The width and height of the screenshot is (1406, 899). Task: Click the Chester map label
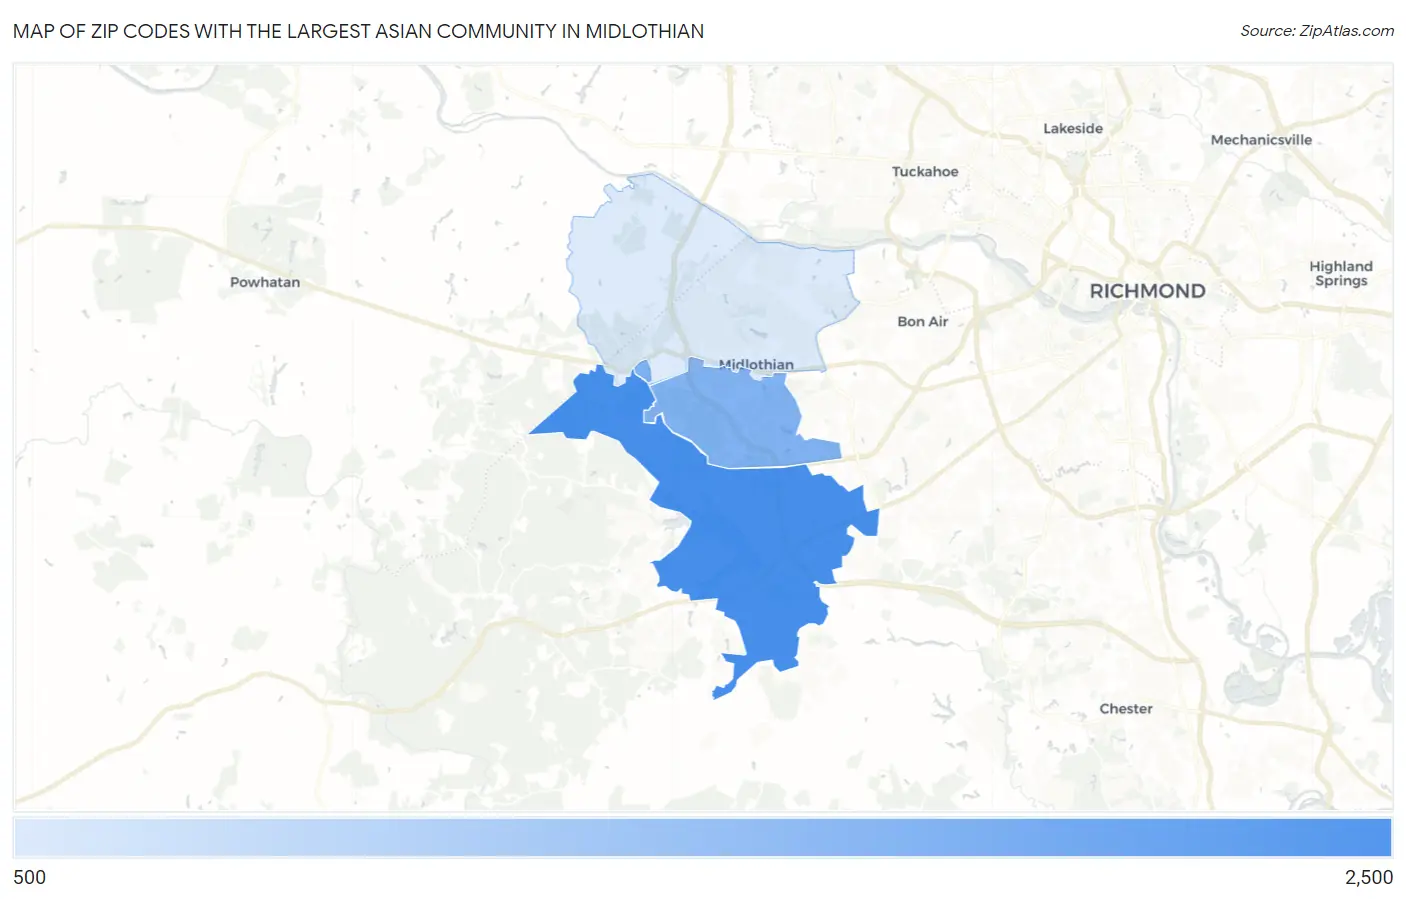pos(1126,708)
